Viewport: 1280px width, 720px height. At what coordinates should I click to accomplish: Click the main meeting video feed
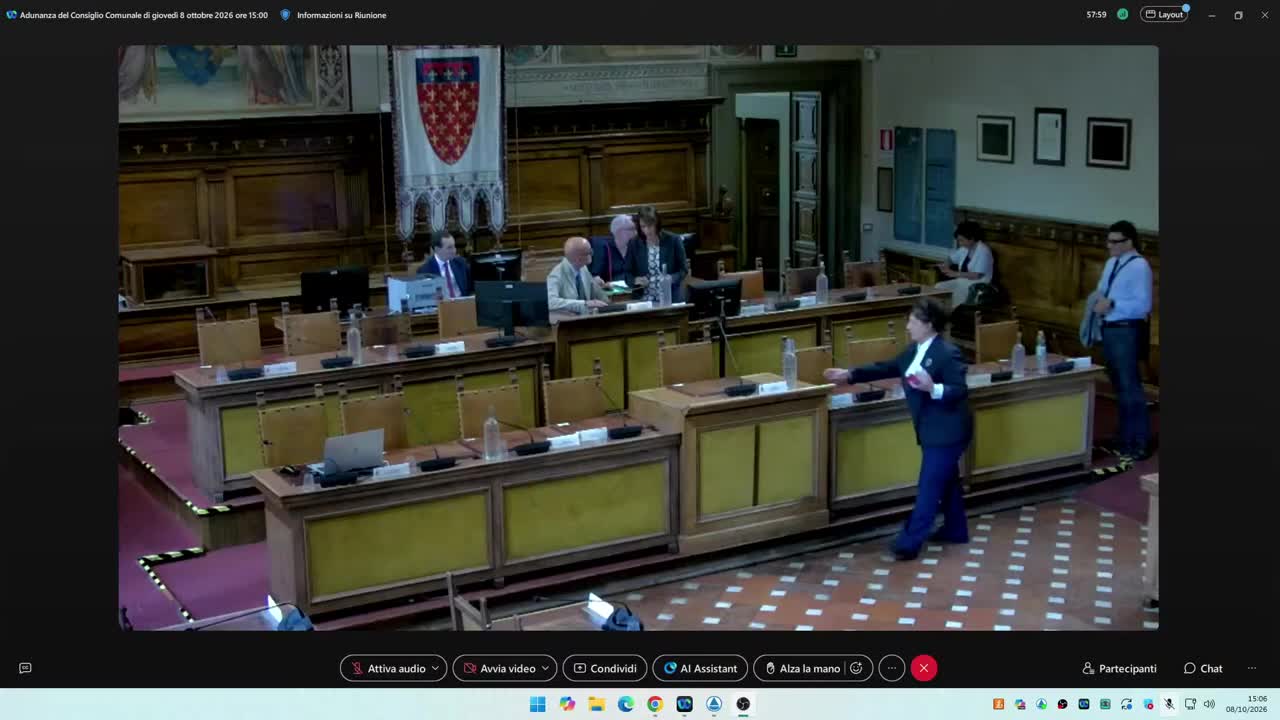pyautogui.click(x=638, y=338)
